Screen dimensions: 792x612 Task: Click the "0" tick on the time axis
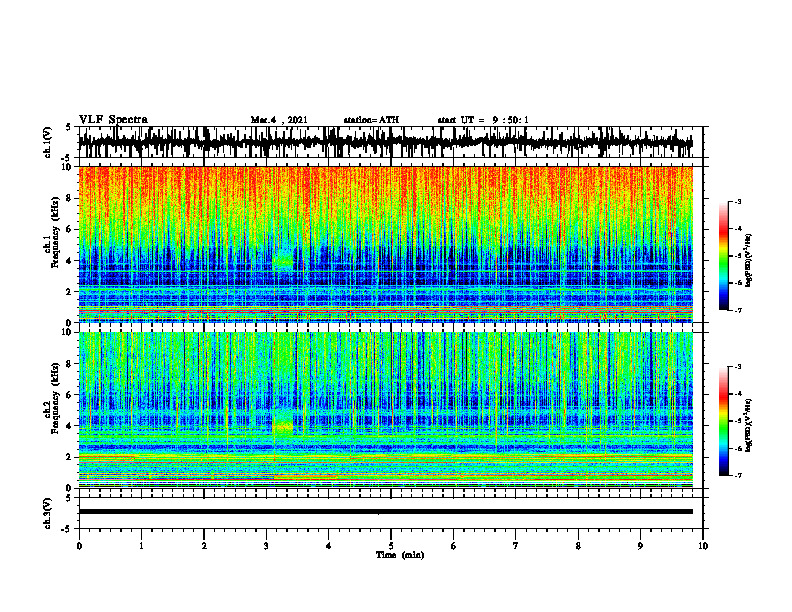[79, 546]
